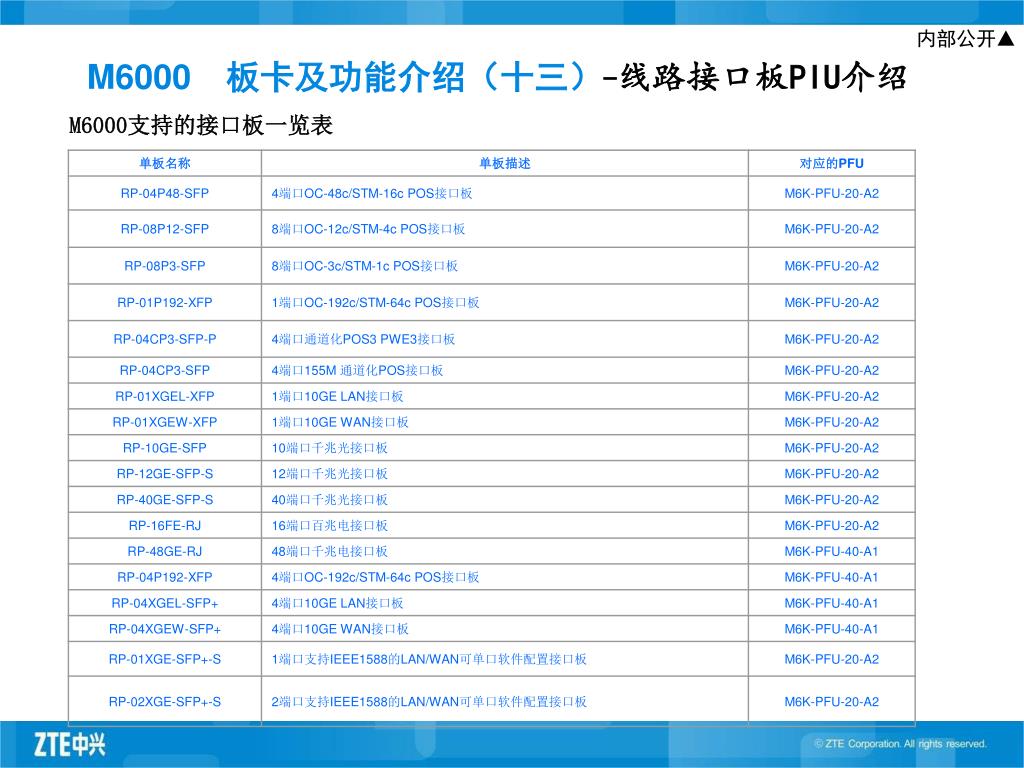Click description 12端口千兆光接口板
This screenshot has width=1024, height=768.
click(x=330, y=473)
